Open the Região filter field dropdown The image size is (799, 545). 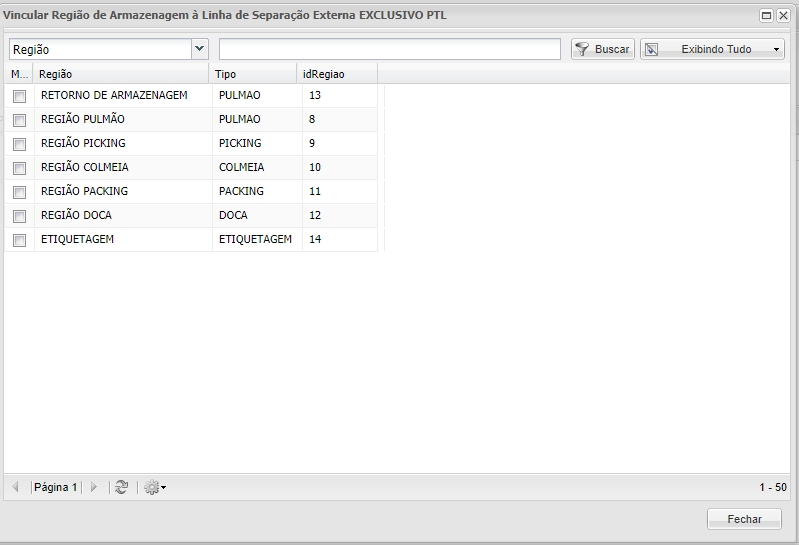click(x=199, y=49)
